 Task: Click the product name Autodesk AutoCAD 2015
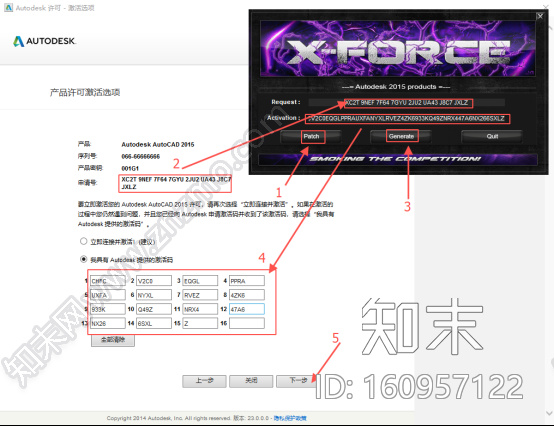pyautogui.click(x=158, y=144)
